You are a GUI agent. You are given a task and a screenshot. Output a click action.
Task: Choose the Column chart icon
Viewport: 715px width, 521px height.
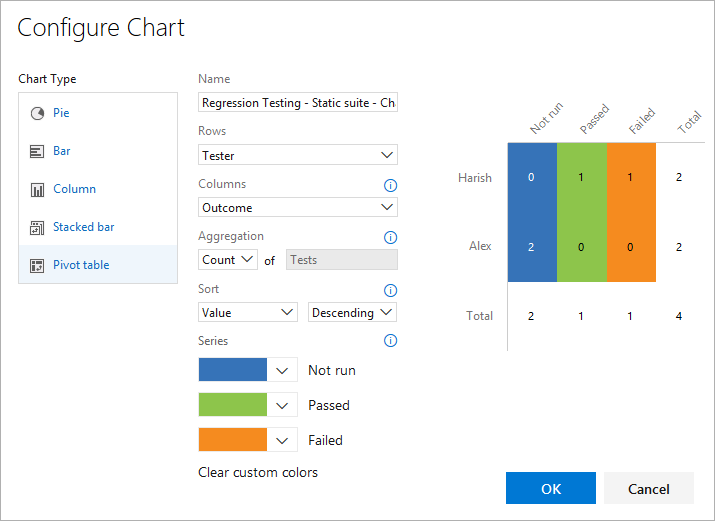point(37,189)
